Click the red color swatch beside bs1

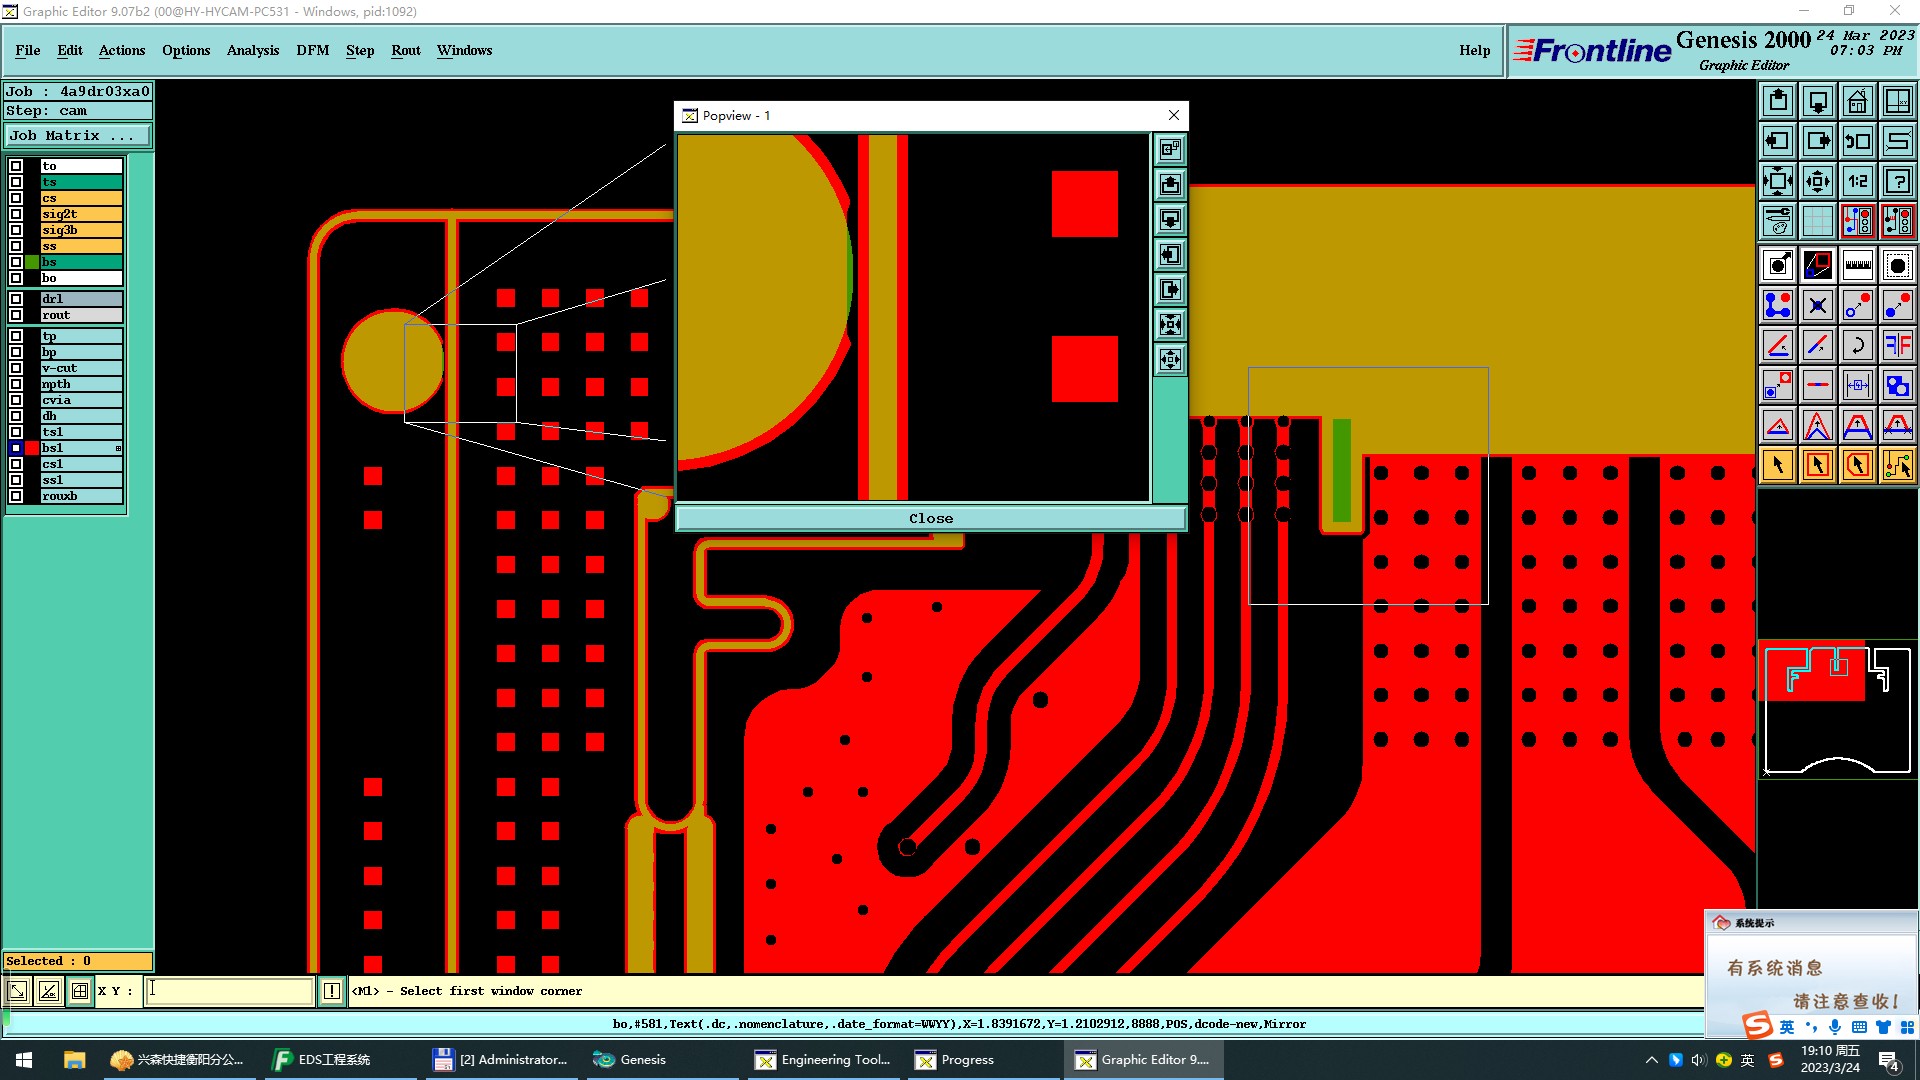click(x=32, y=448)
